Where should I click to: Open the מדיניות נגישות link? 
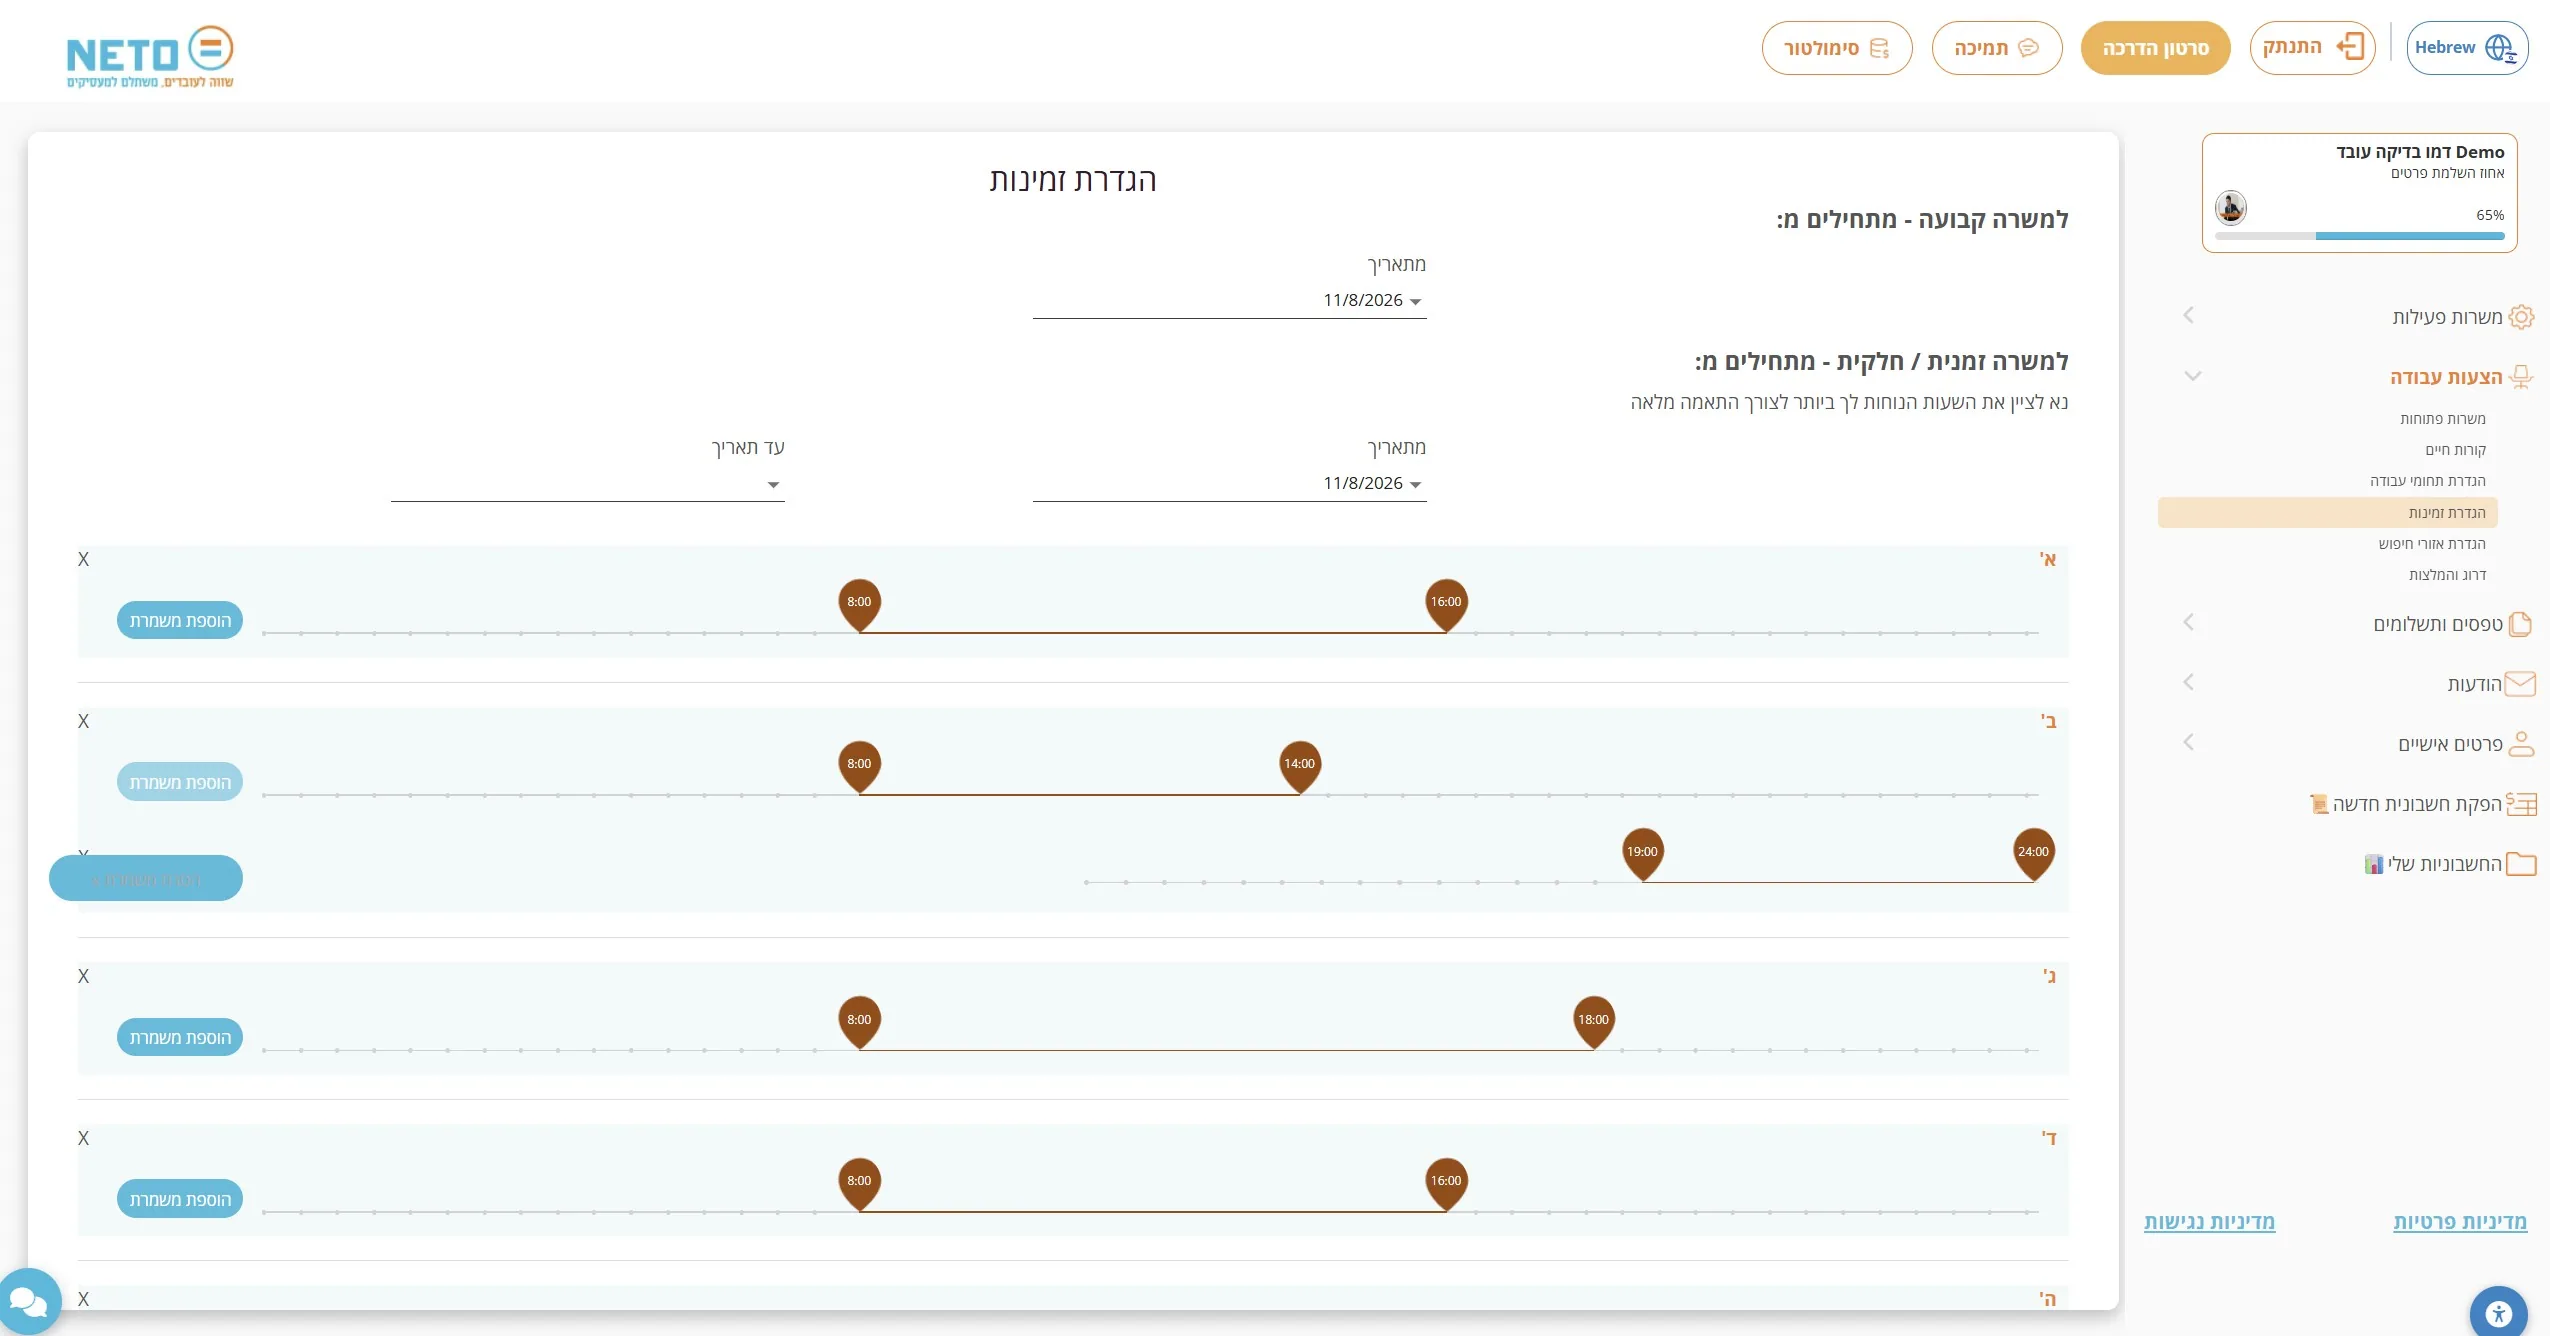click(x=2209, y=1221)
